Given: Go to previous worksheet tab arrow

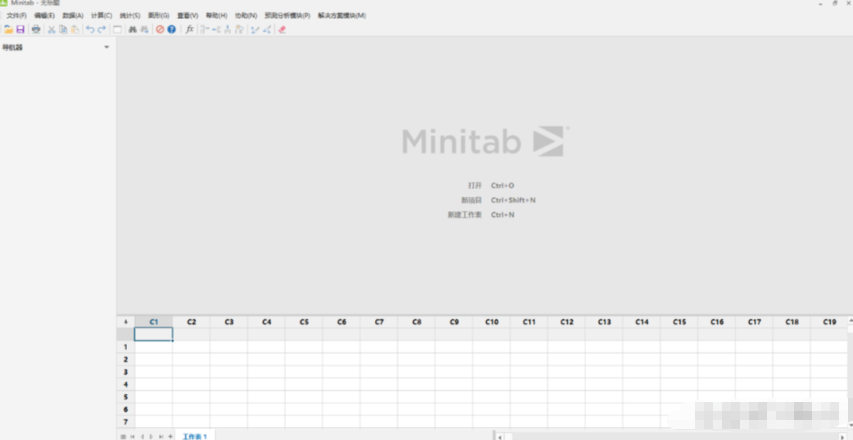Looking at the screenshot, I should tap(142, 436).
